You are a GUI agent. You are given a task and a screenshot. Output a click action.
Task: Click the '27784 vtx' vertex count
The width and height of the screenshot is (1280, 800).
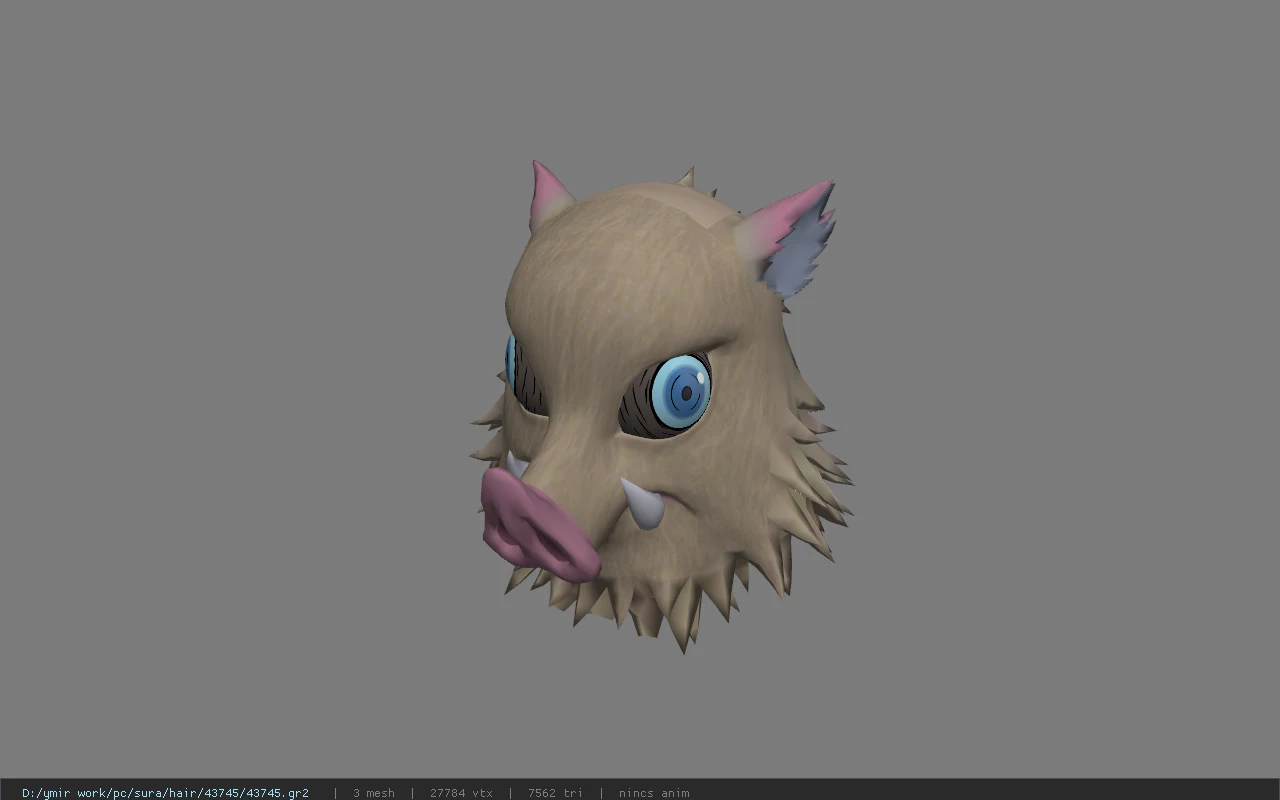click(x=461, y=793)
